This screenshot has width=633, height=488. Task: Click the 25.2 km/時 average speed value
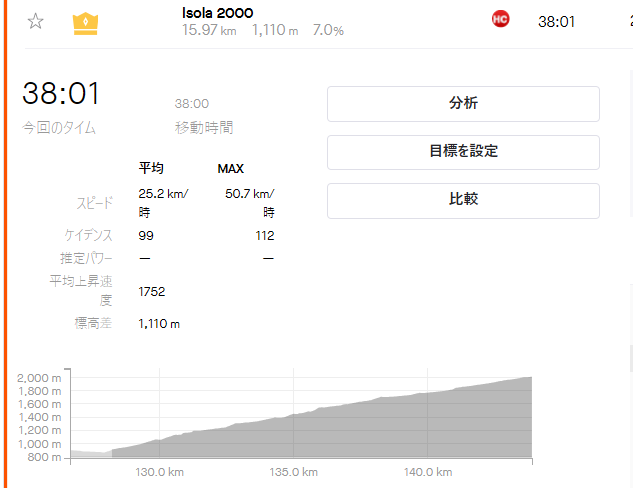tap(163, 201)
